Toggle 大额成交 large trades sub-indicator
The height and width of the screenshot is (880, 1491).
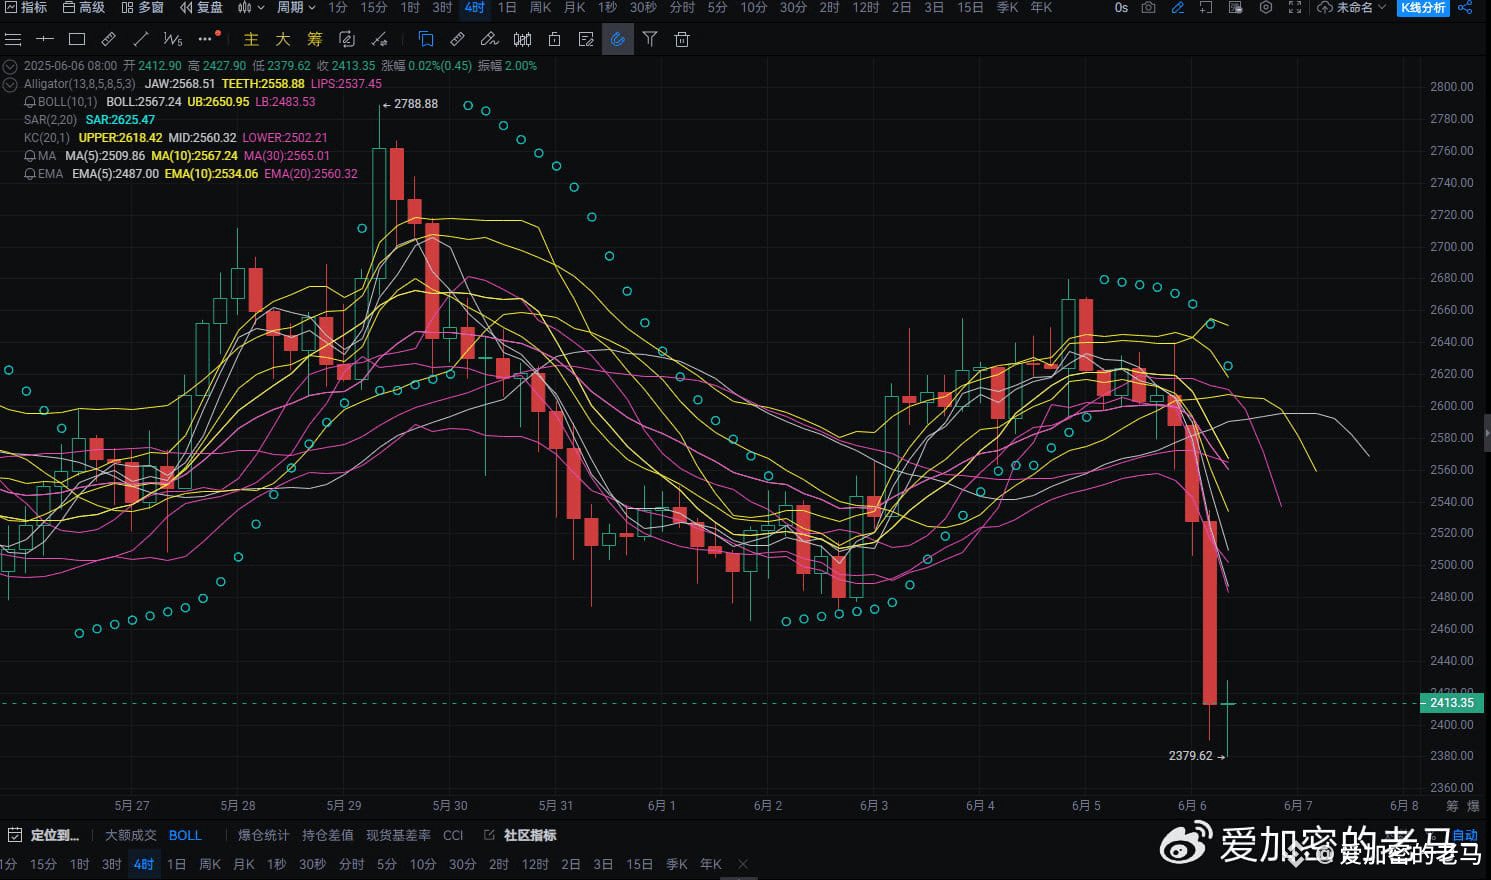point(131,835)
